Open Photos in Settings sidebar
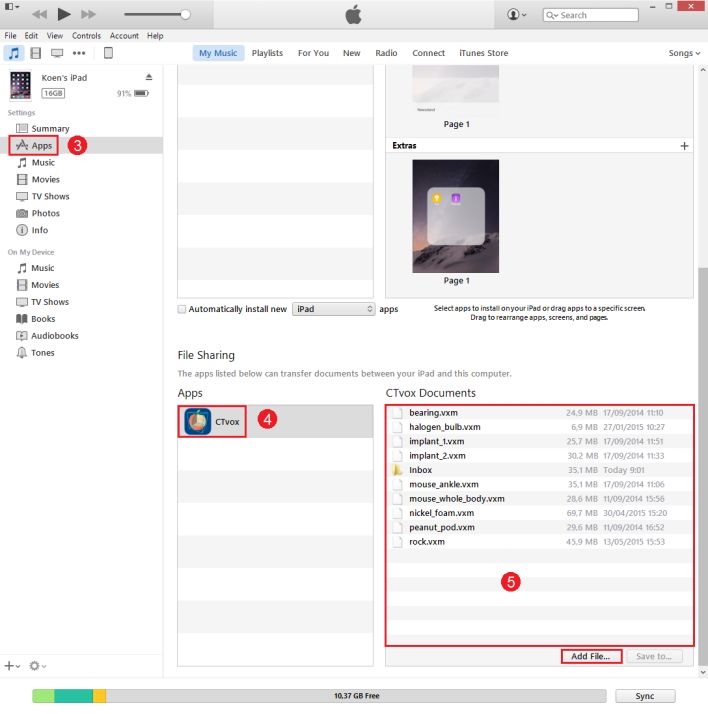The image size is (708, 714). coord(38,213)
